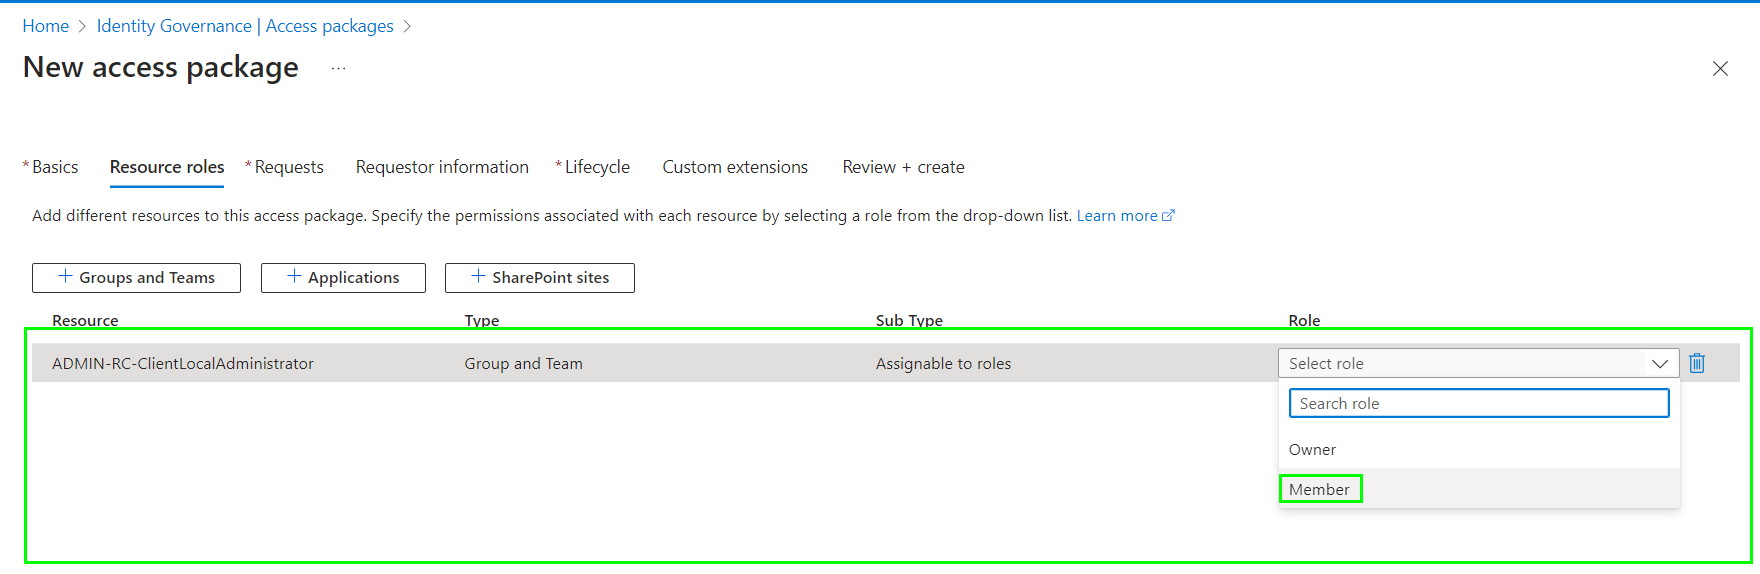The width and height of the screenshot is (1760, 574).
Task: Add SharePoint sites resource
Action: point(539,278)
